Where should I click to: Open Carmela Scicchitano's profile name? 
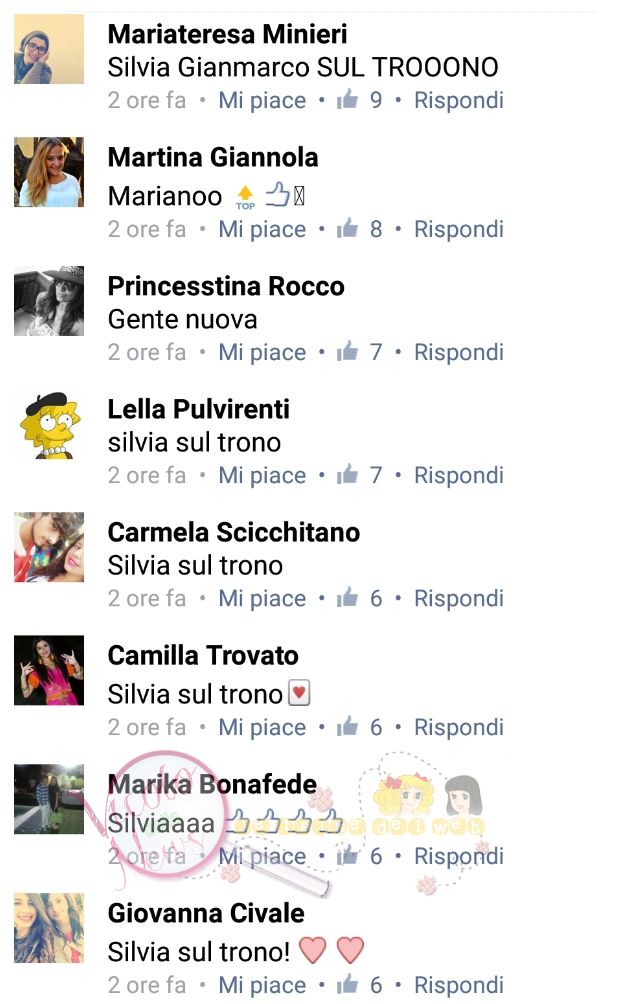[x=234, y=532]
